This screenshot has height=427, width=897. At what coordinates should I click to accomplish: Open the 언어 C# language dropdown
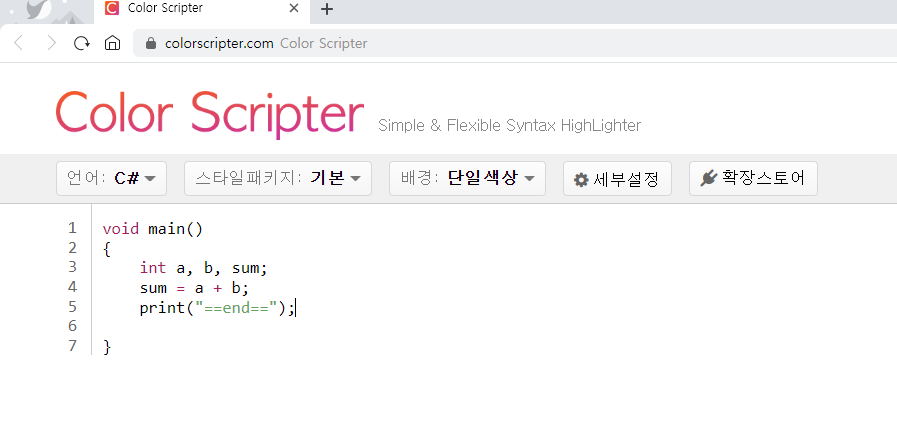[112, 179]
